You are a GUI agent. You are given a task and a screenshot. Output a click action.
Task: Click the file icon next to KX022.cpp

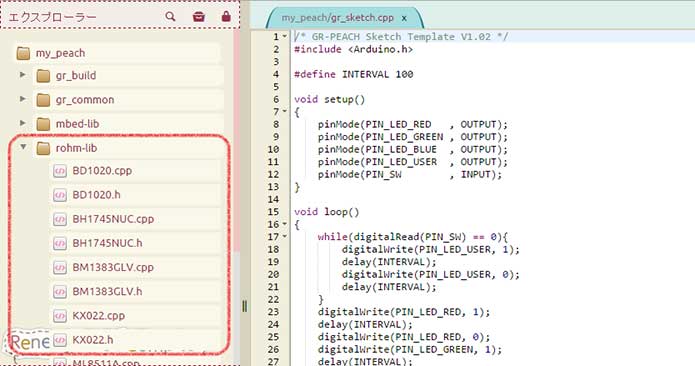[60, 316]
